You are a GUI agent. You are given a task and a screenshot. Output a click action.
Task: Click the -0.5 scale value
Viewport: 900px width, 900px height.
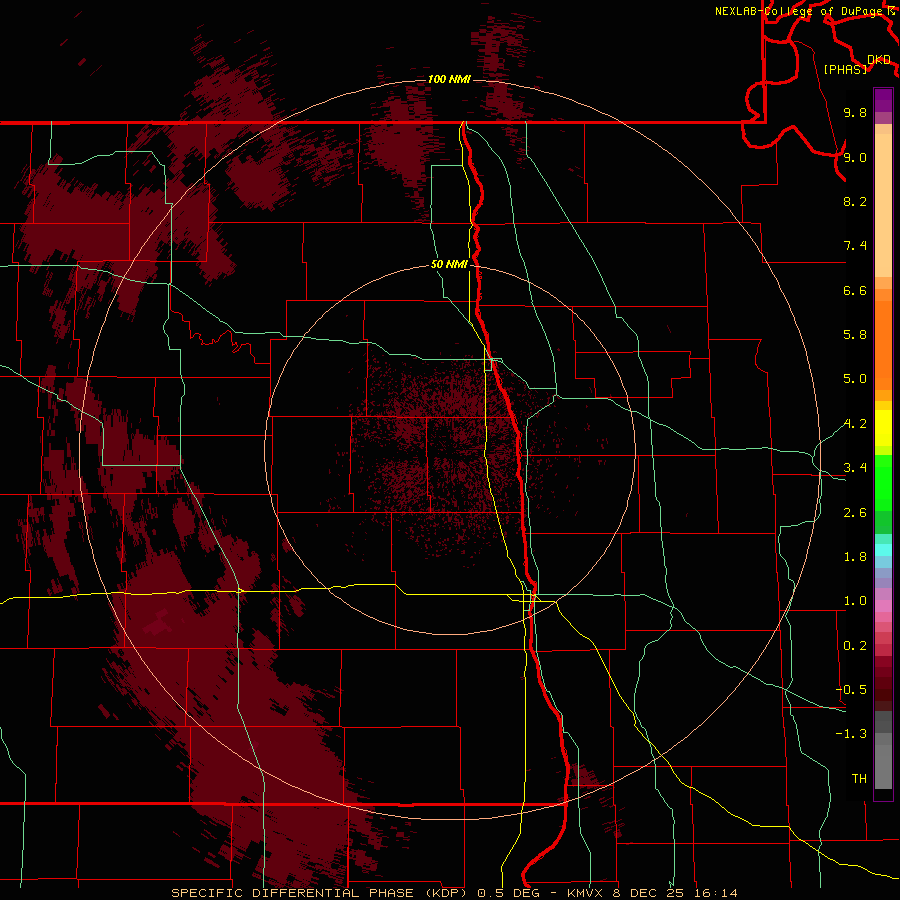pyautogui.click(x=851, y=690)
